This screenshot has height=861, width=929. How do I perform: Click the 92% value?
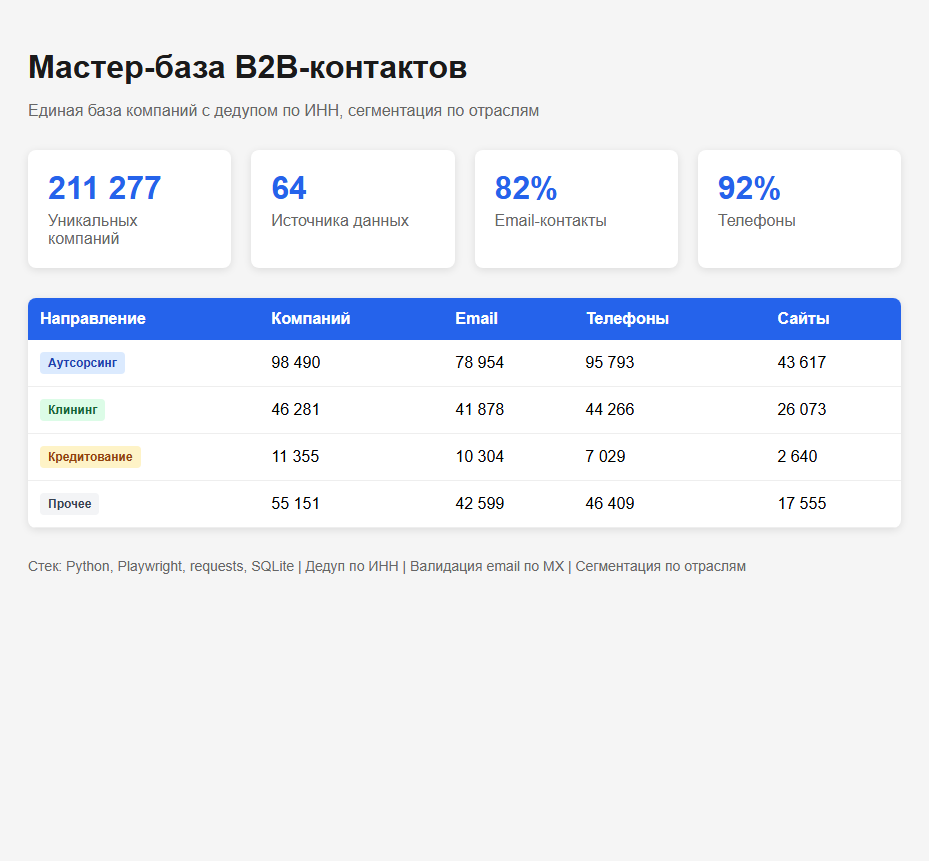point(749,188)
